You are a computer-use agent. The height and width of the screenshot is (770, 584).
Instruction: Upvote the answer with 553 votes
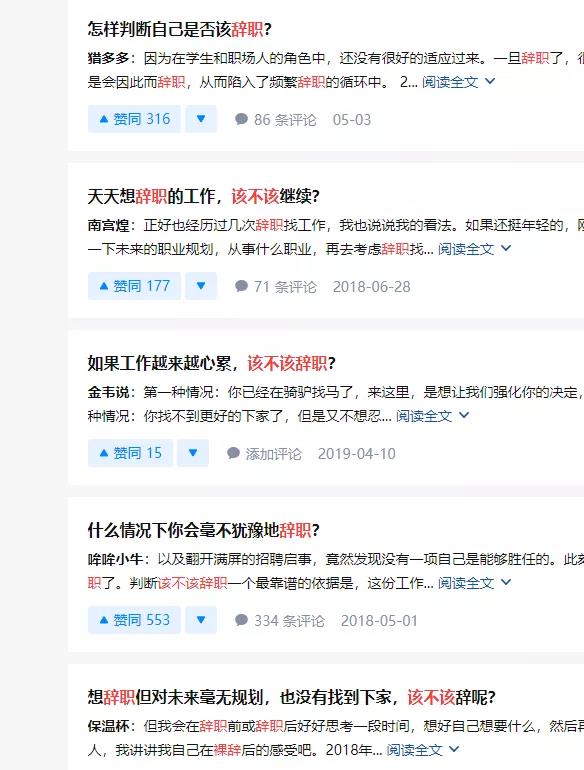134,620
